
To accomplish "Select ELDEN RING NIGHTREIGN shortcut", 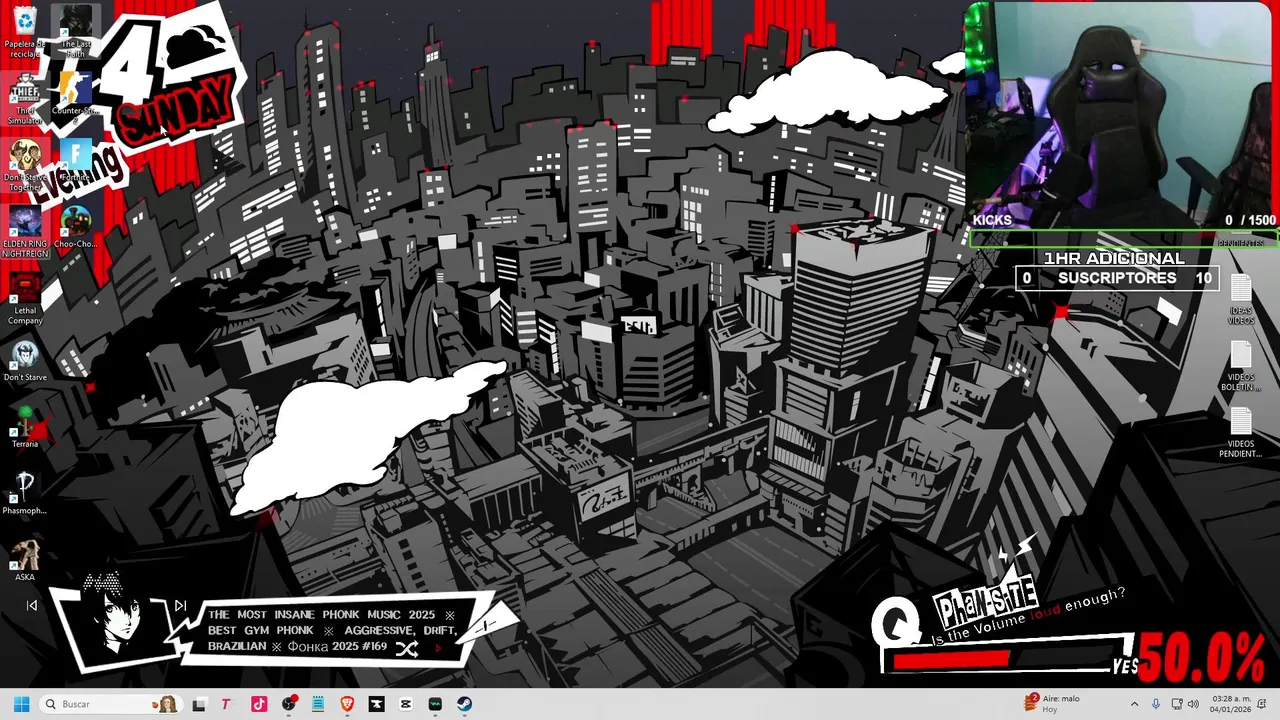I will coord(24,232).
